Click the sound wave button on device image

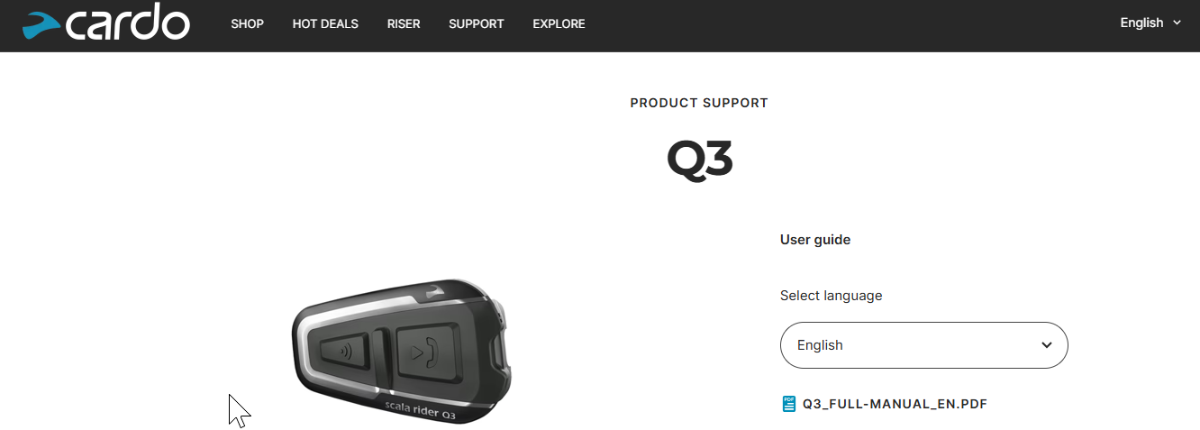coord(342,351)
